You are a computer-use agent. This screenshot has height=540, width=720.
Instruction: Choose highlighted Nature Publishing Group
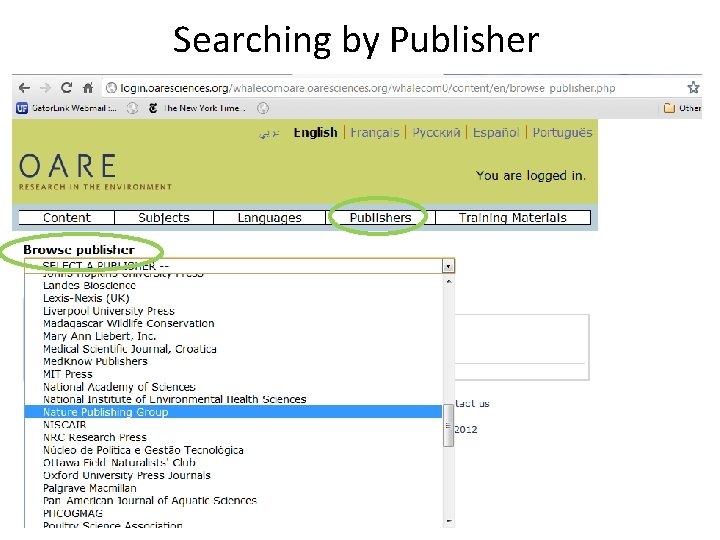pos(233,412)
